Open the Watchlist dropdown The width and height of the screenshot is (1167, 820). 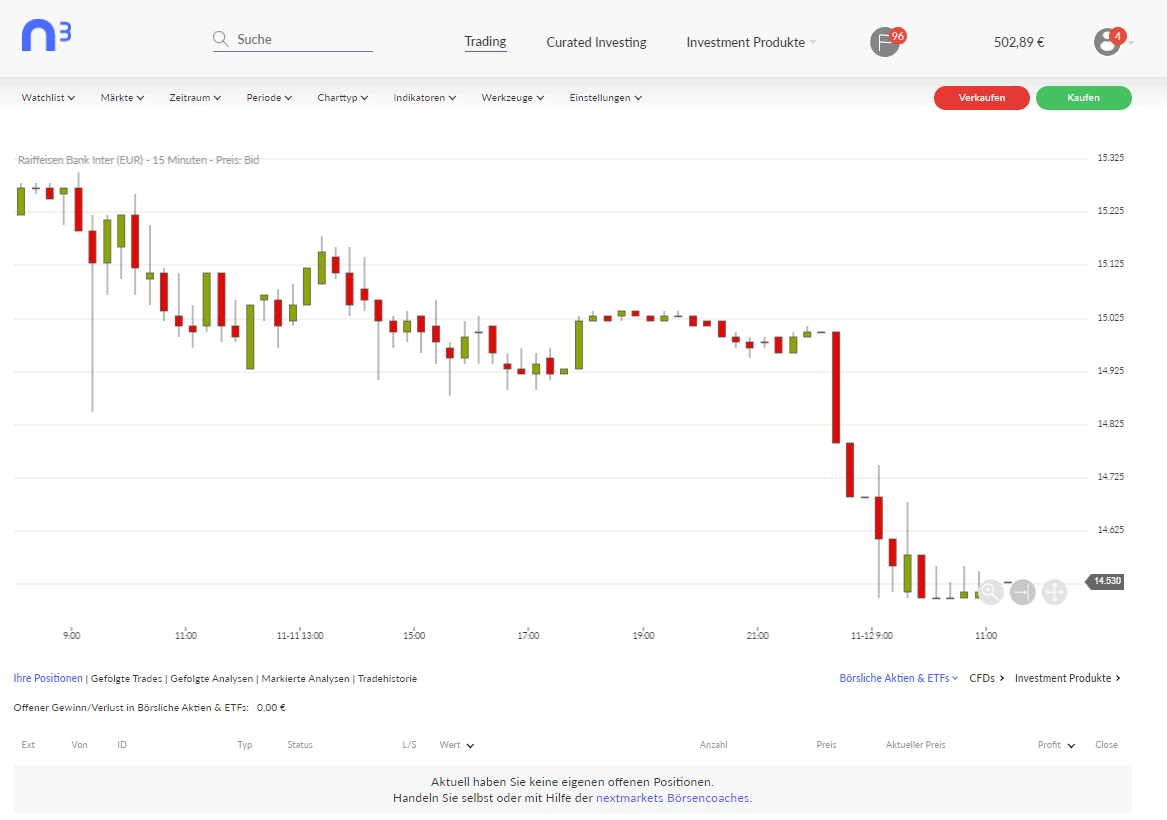point(48,97)
